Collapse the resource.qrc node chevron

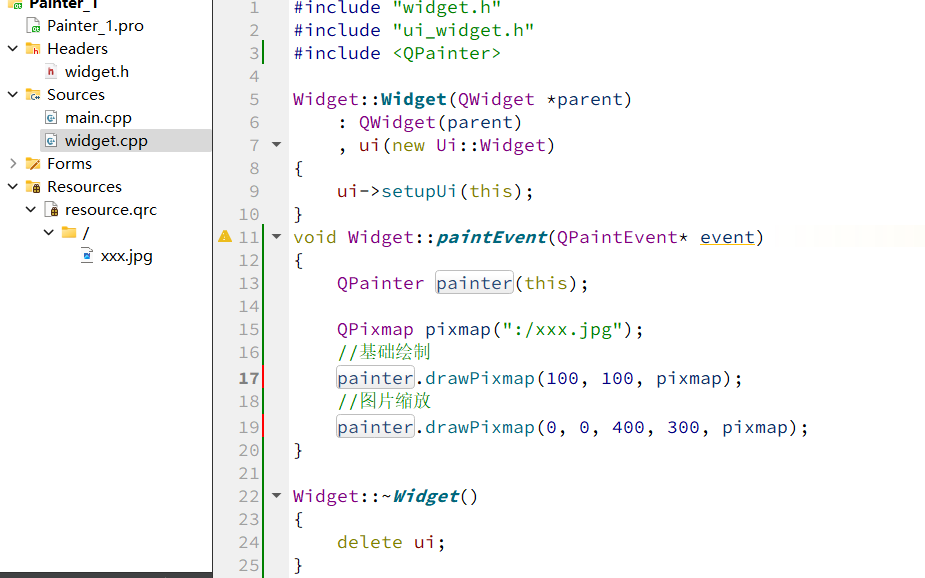coord(31,209)
